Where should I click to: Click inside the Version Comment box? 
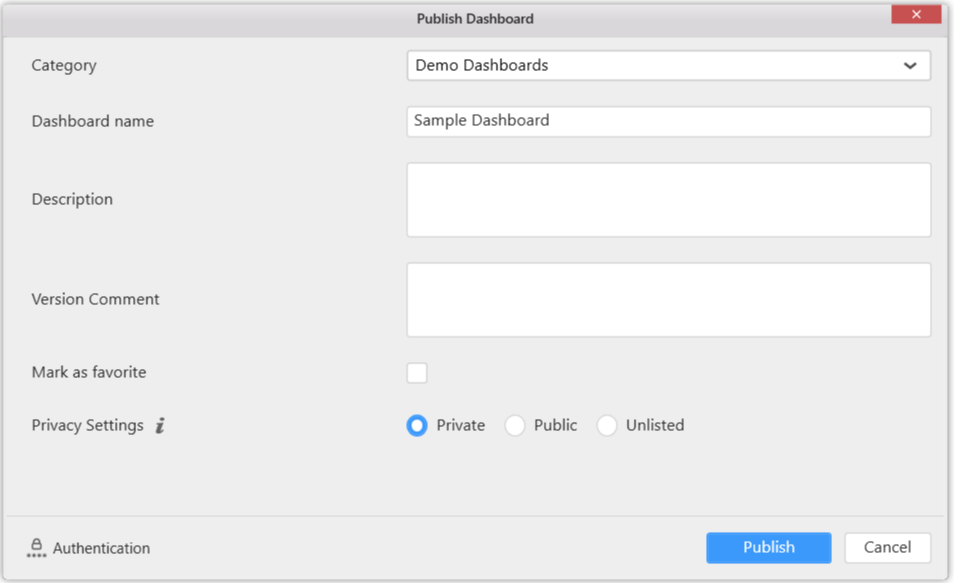pos(668,300)
